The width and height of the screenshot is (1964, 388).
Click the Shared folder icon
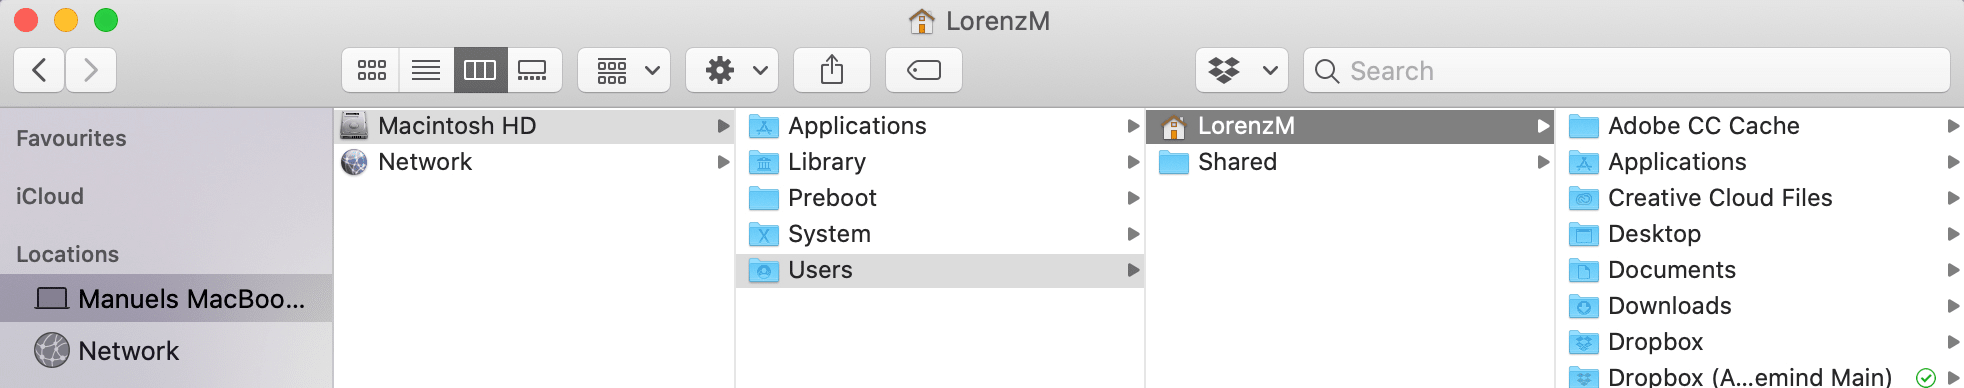(1174, 162)
